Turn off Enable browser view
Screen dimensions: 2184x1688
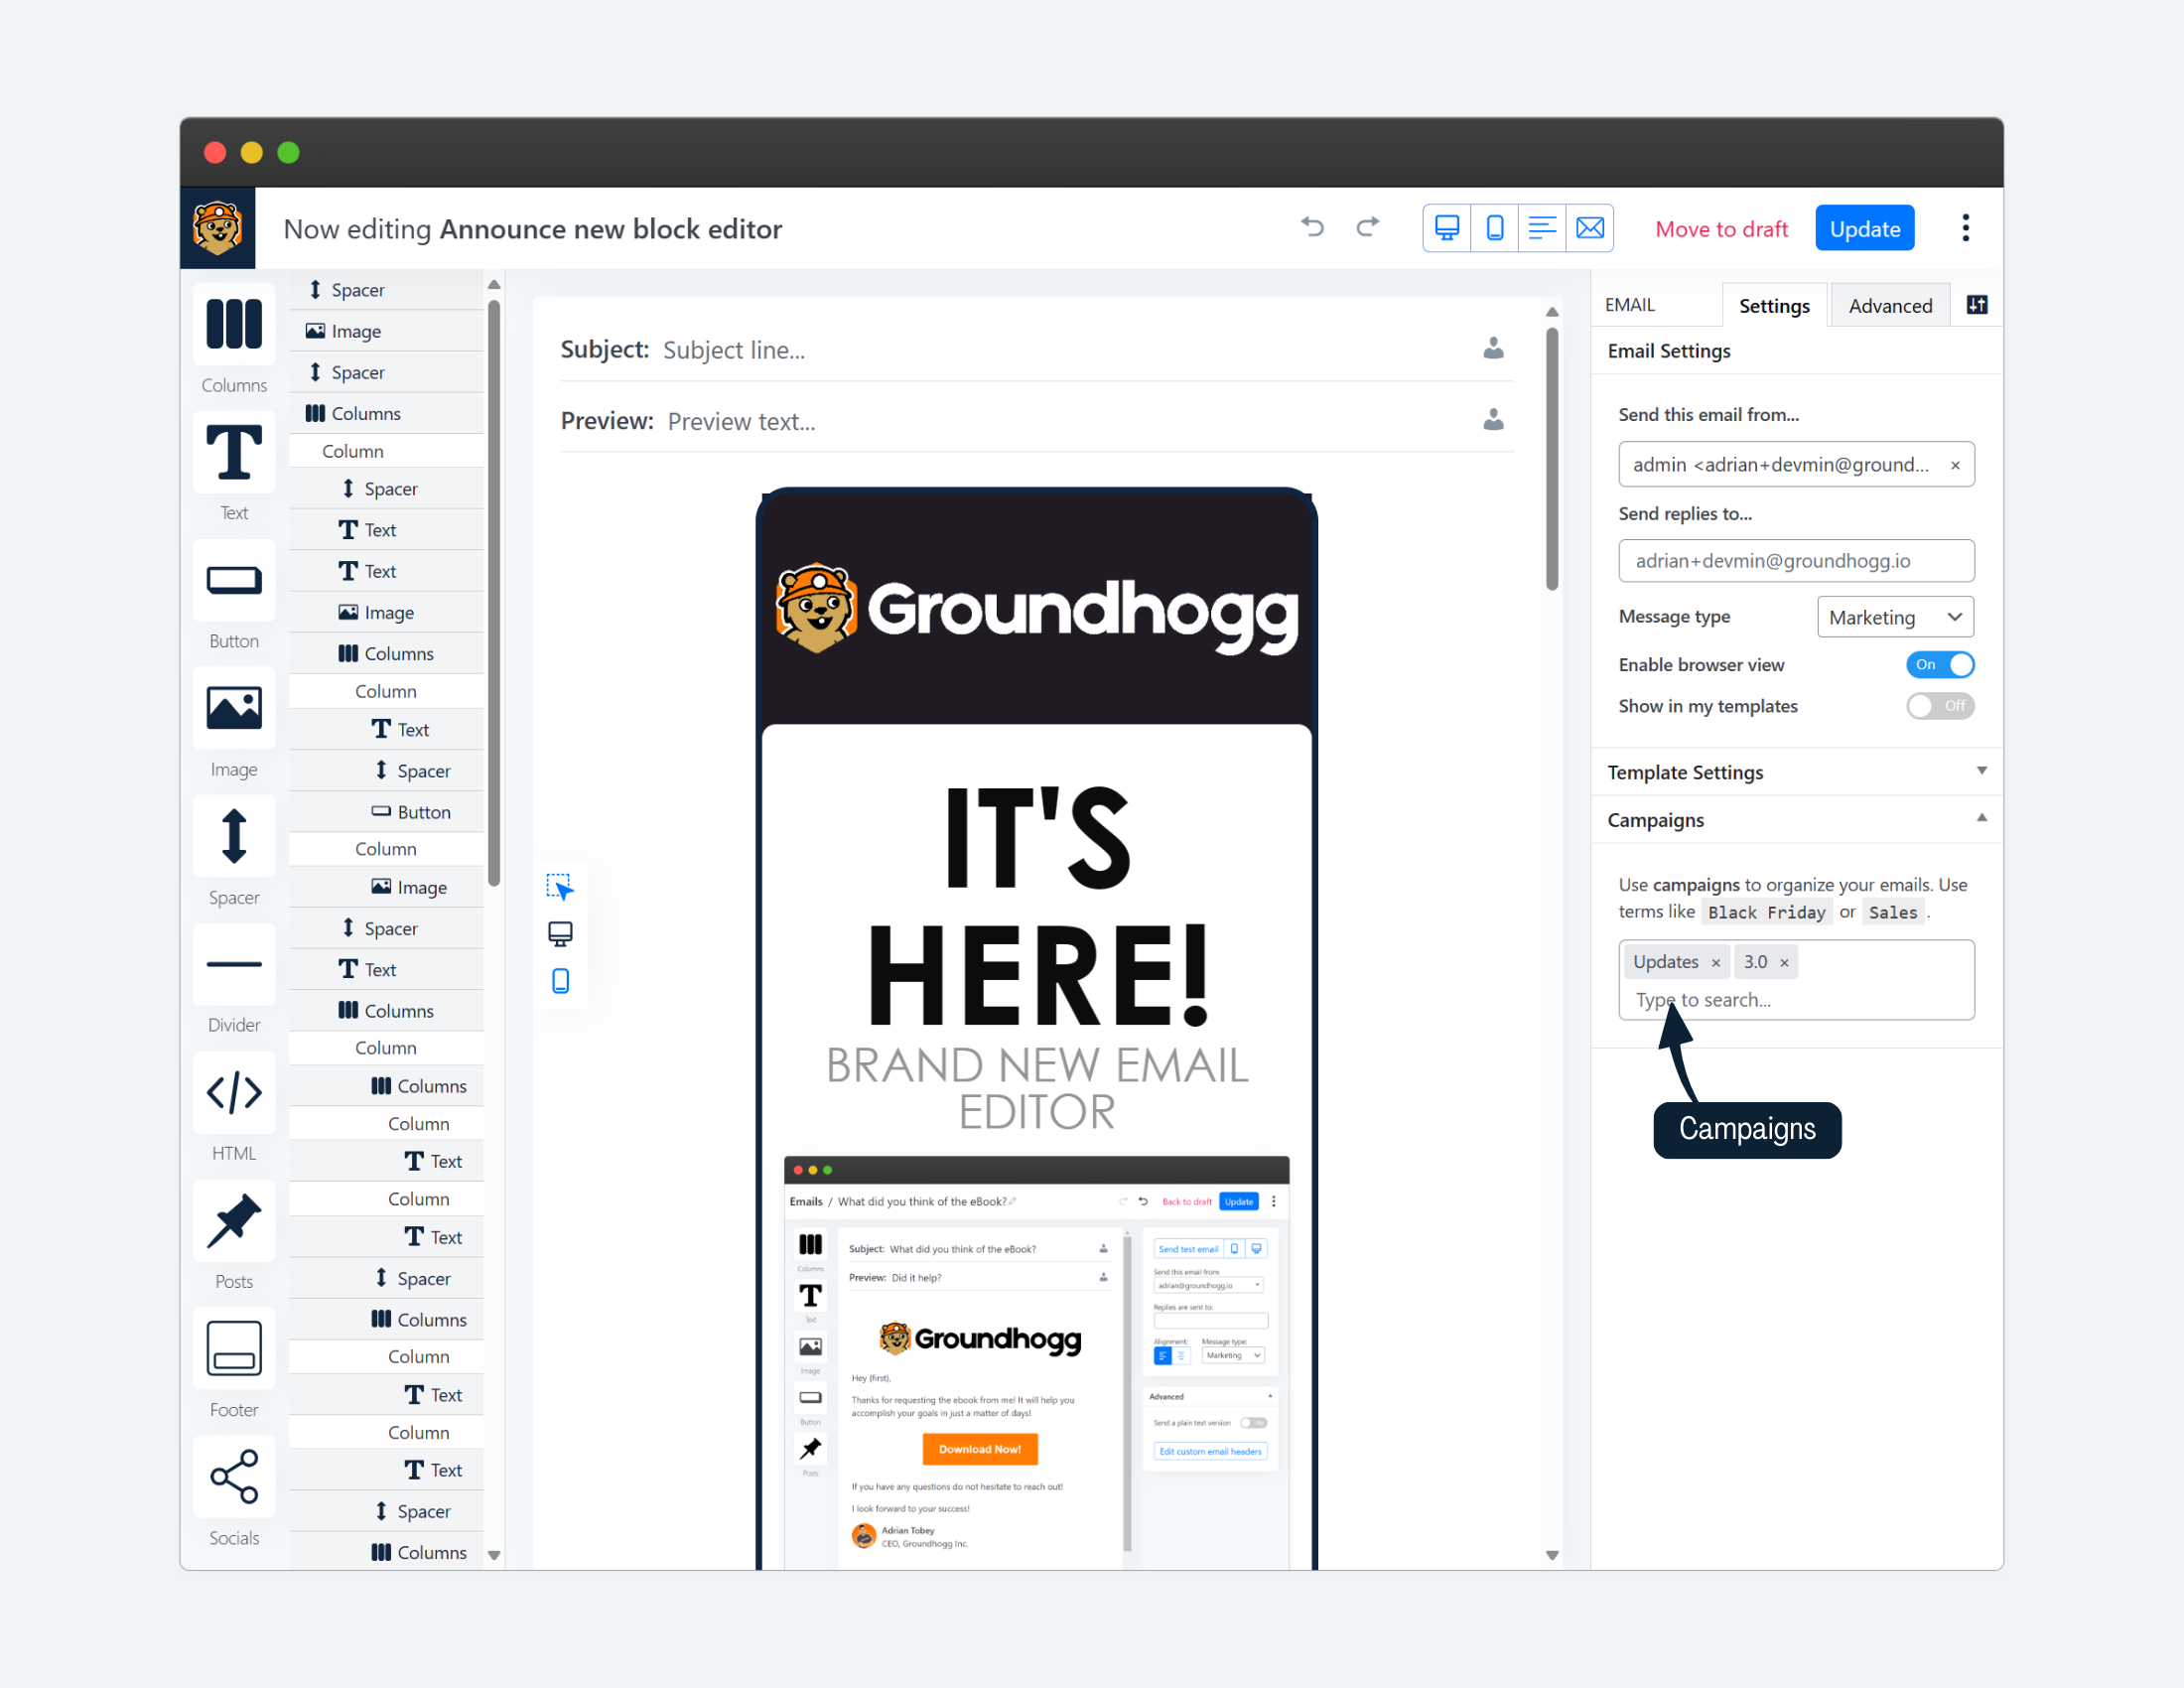pyautogui.click(x=1940, y=665)
